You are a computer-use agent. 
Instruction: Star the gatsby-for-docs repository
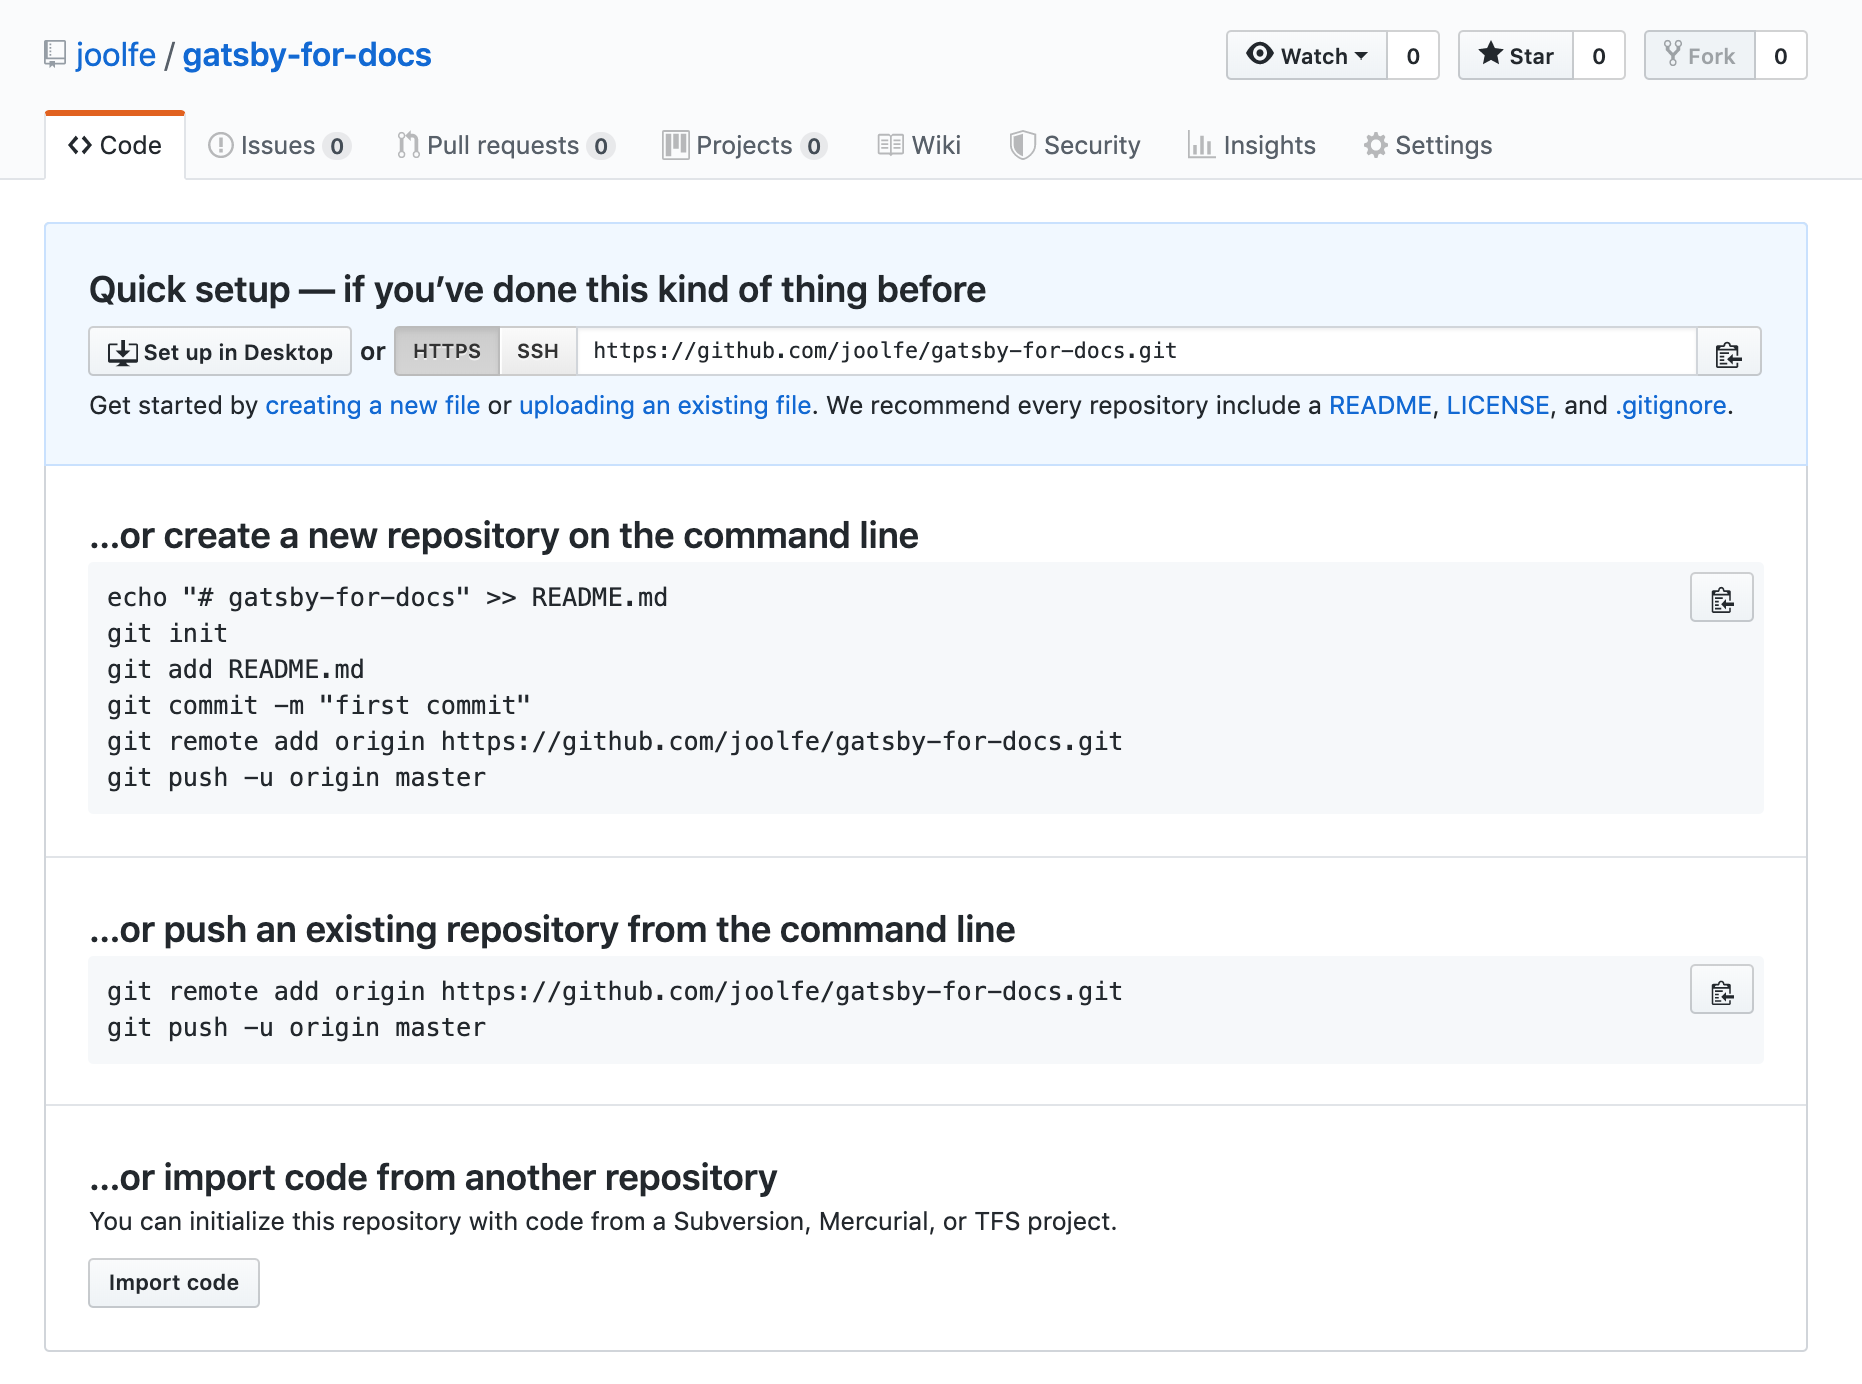click(1516, 56)
